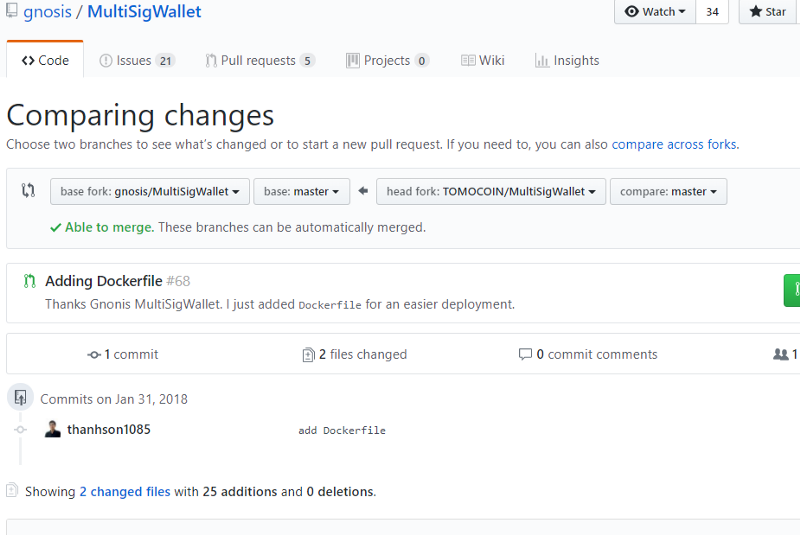The width and height of the screenshot is (800, 535).
Task: Open the Pull requests tab
Action: [260, 60]
